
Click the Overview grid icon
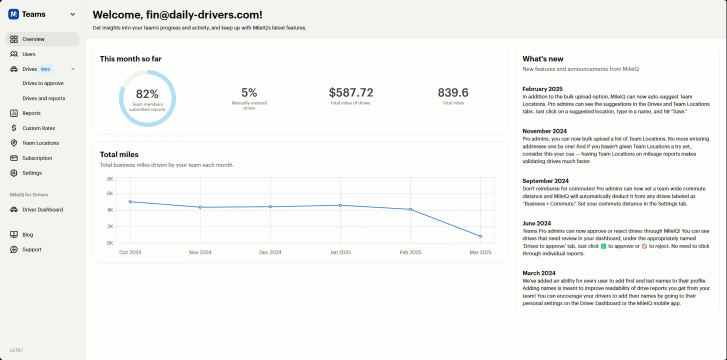click(14, 39)
